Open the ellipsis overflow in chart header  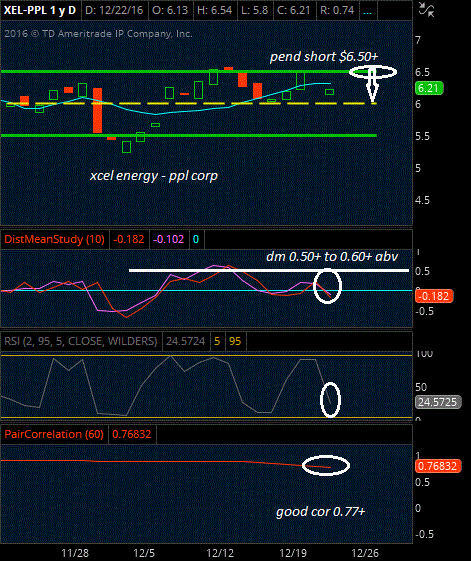pyautogui.click(x=367, y=10)
